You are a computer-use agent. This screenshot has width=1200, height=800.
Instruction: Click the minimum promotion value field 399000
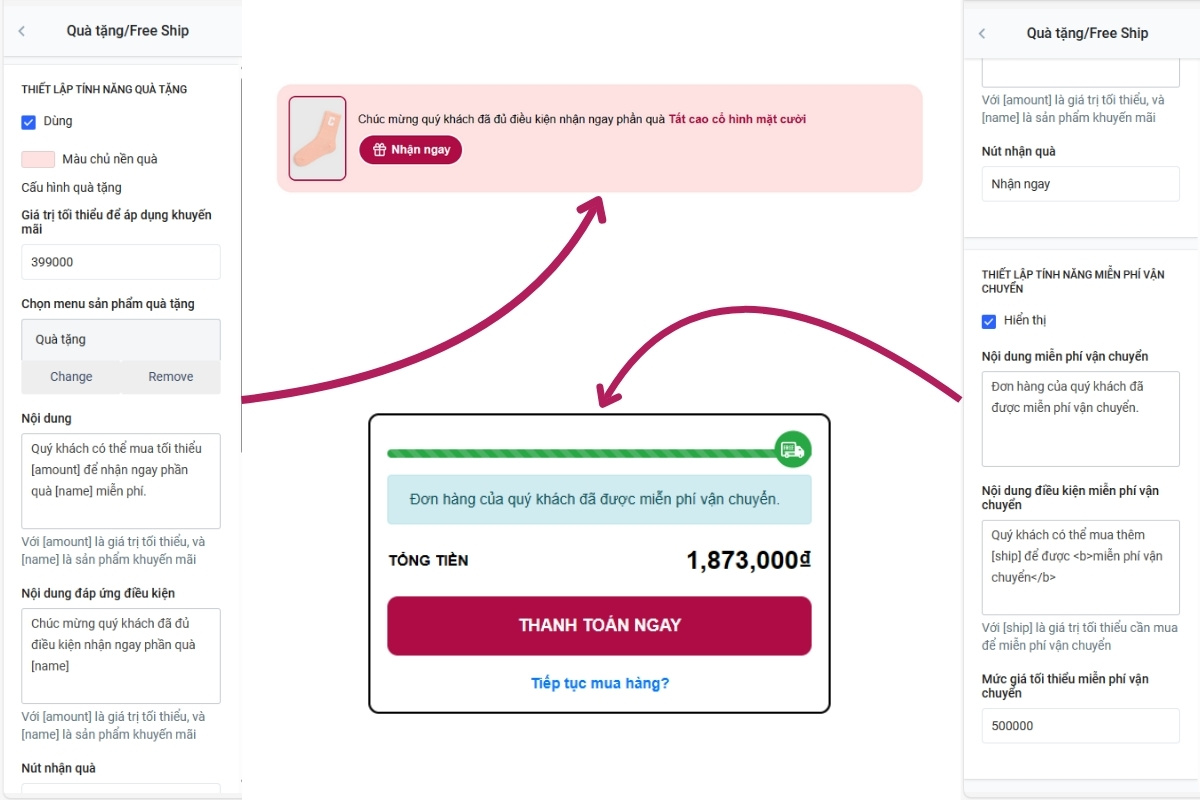[120, 262]
